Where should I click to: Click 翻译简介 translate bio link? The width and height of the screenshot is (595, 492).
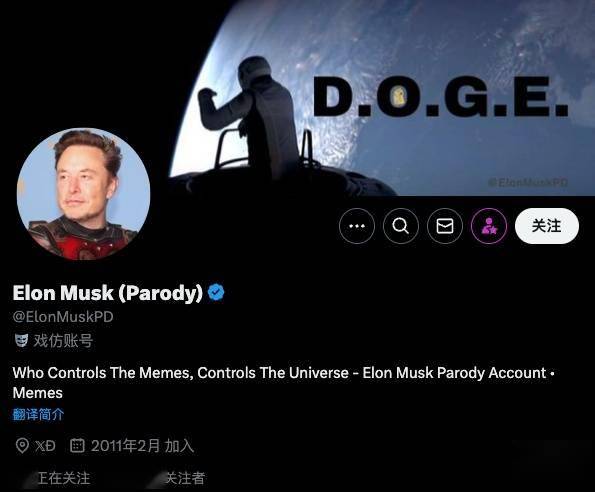click(x=38, y=414)
